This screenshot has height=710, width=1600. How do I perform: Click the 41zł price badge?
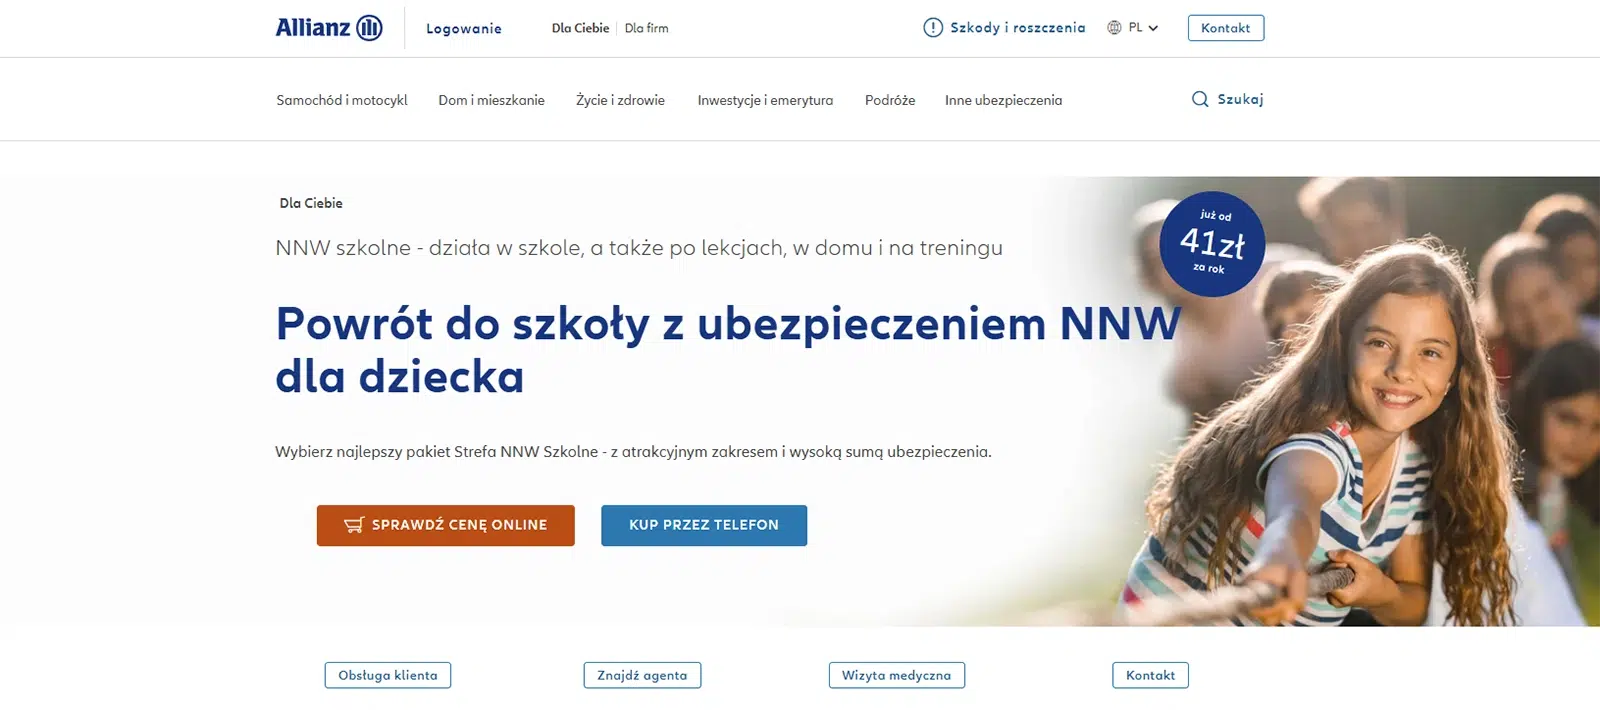pyautogui.click(x=1212, y=244)
